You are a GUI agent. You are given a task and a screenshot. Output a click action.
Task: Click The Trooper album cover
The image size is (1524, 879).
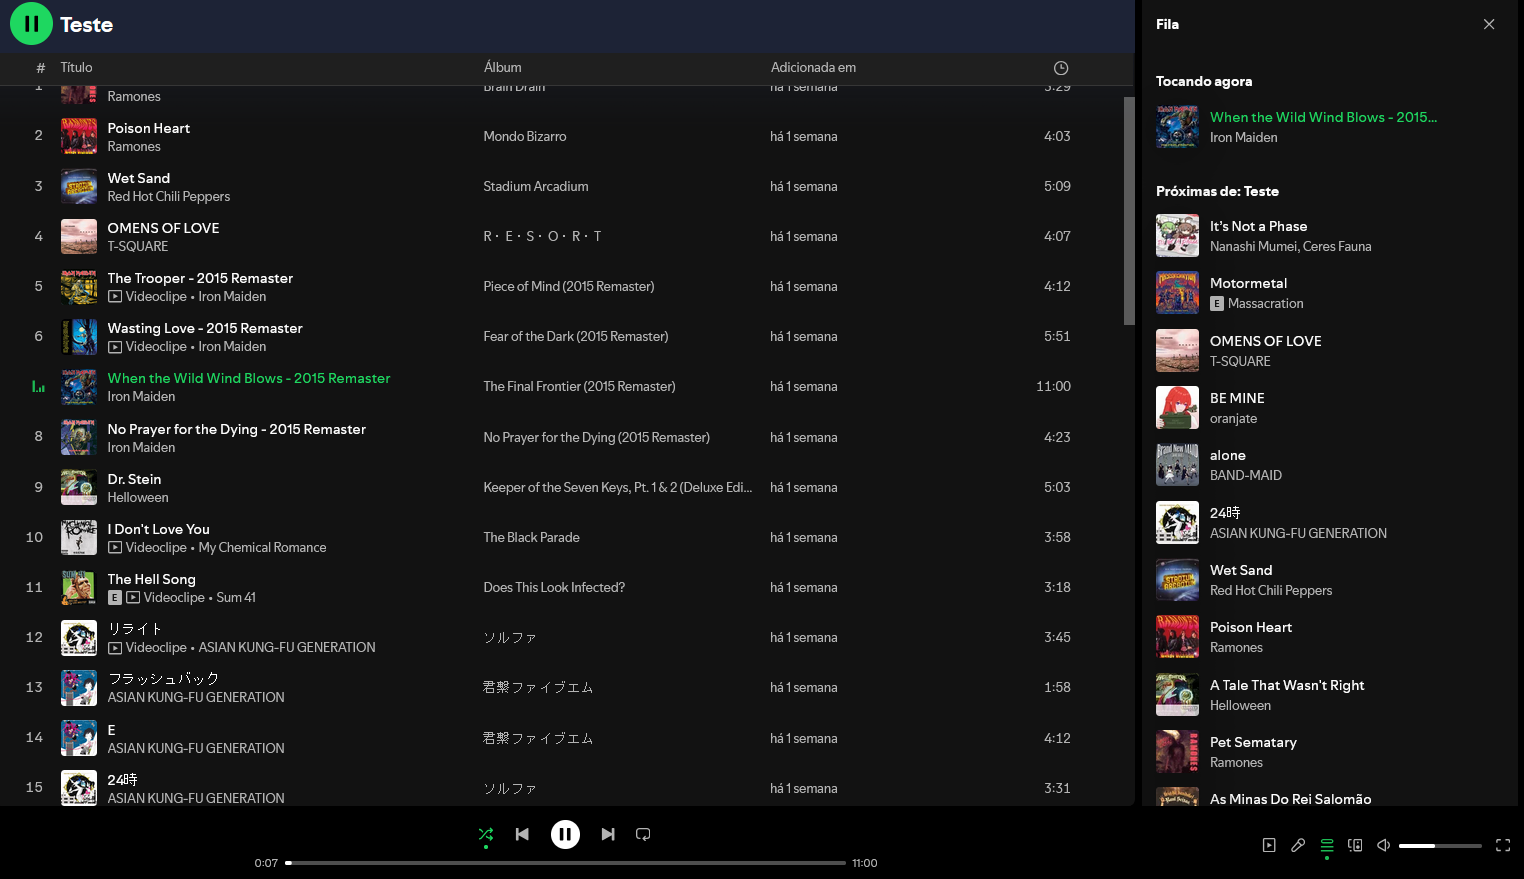79,287
